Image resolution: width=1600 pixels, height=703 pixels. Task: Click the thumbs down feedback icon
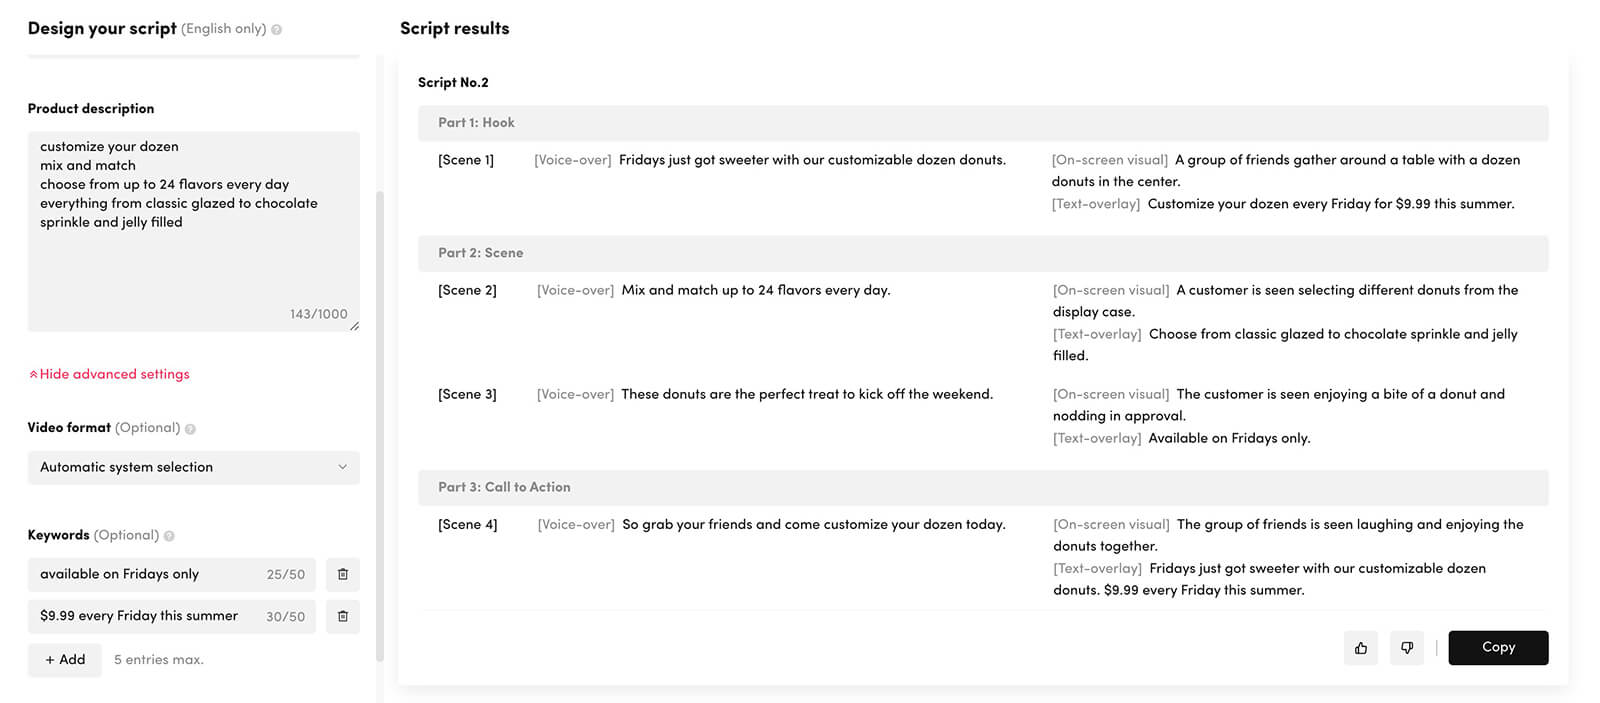[x=1407, y=648]
